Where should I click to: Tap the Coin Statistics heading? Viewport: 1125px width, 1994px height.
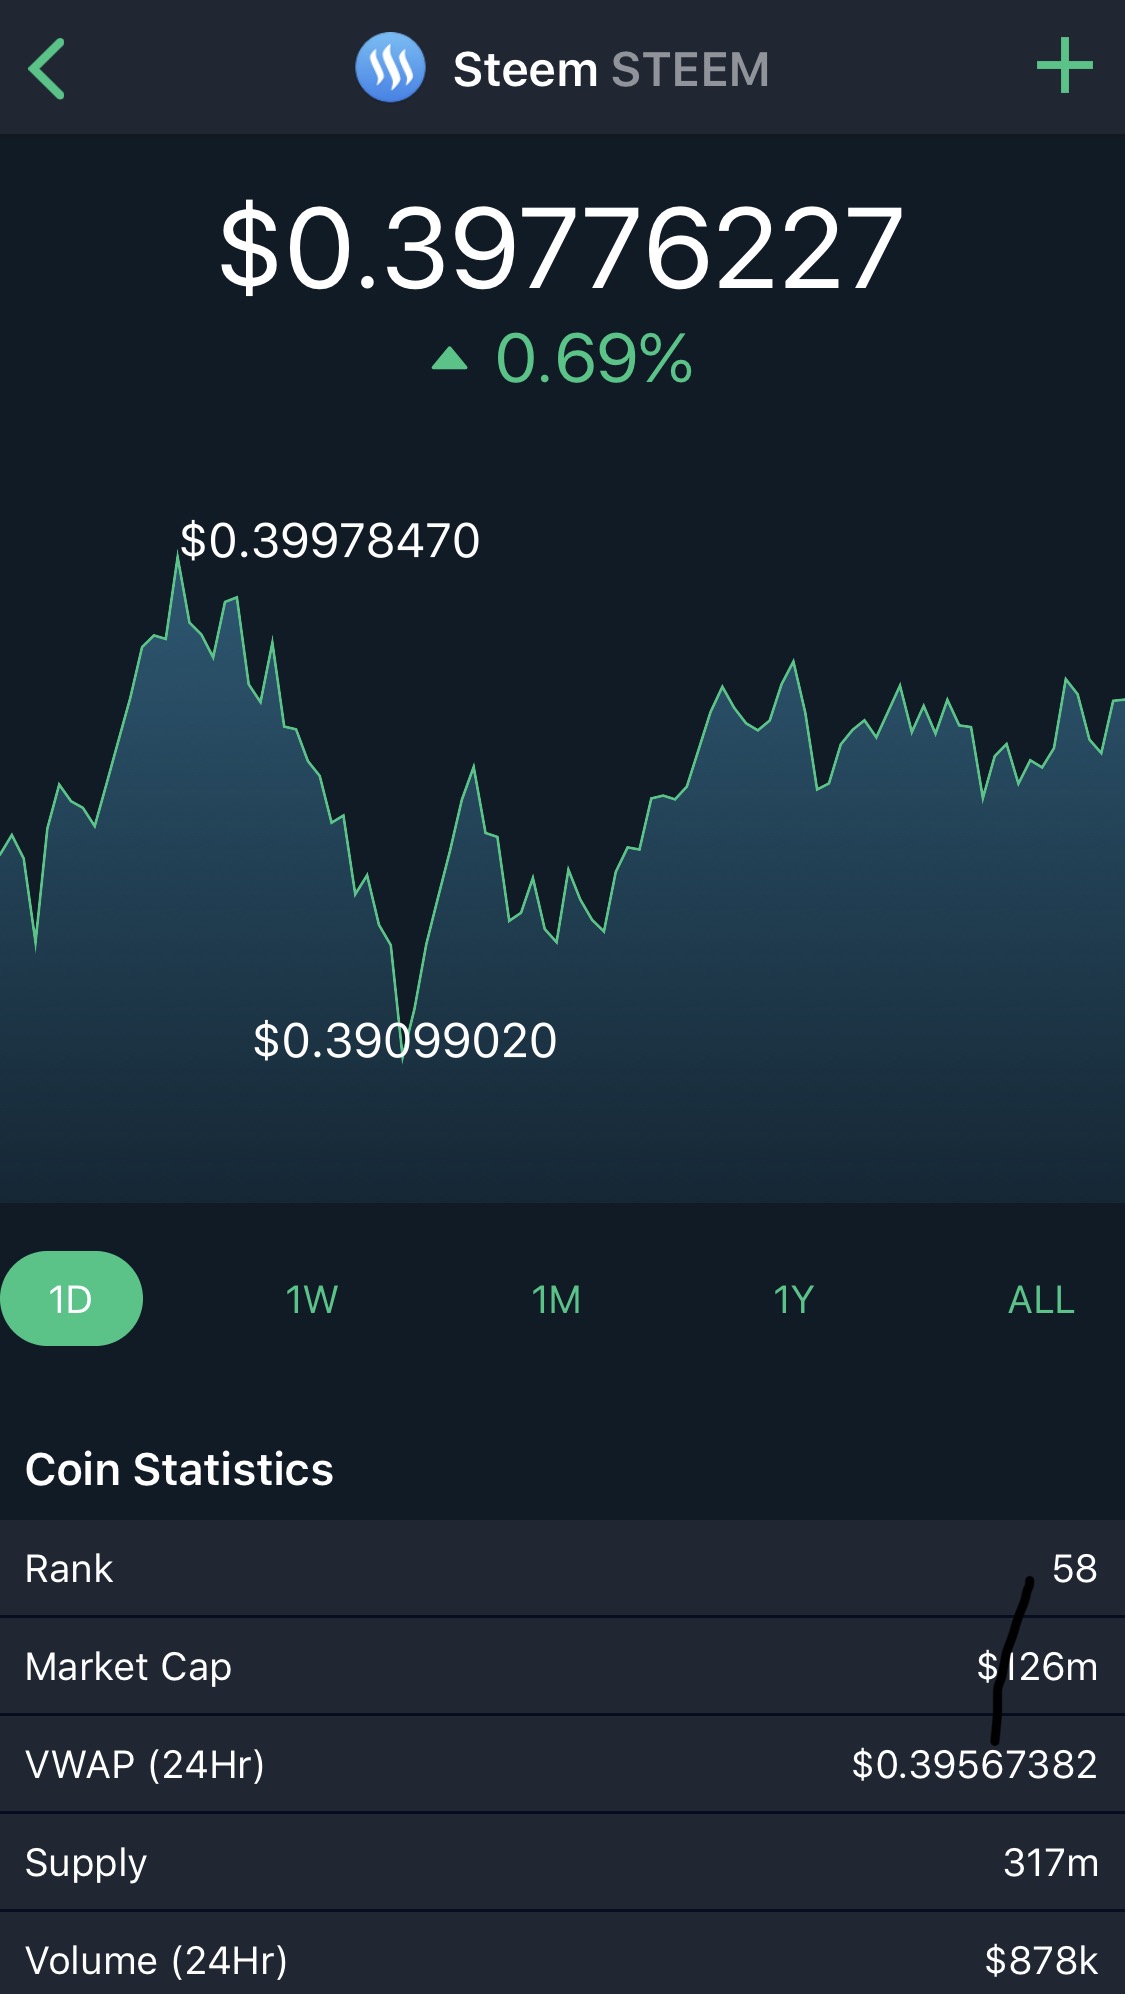[179, 1469]
